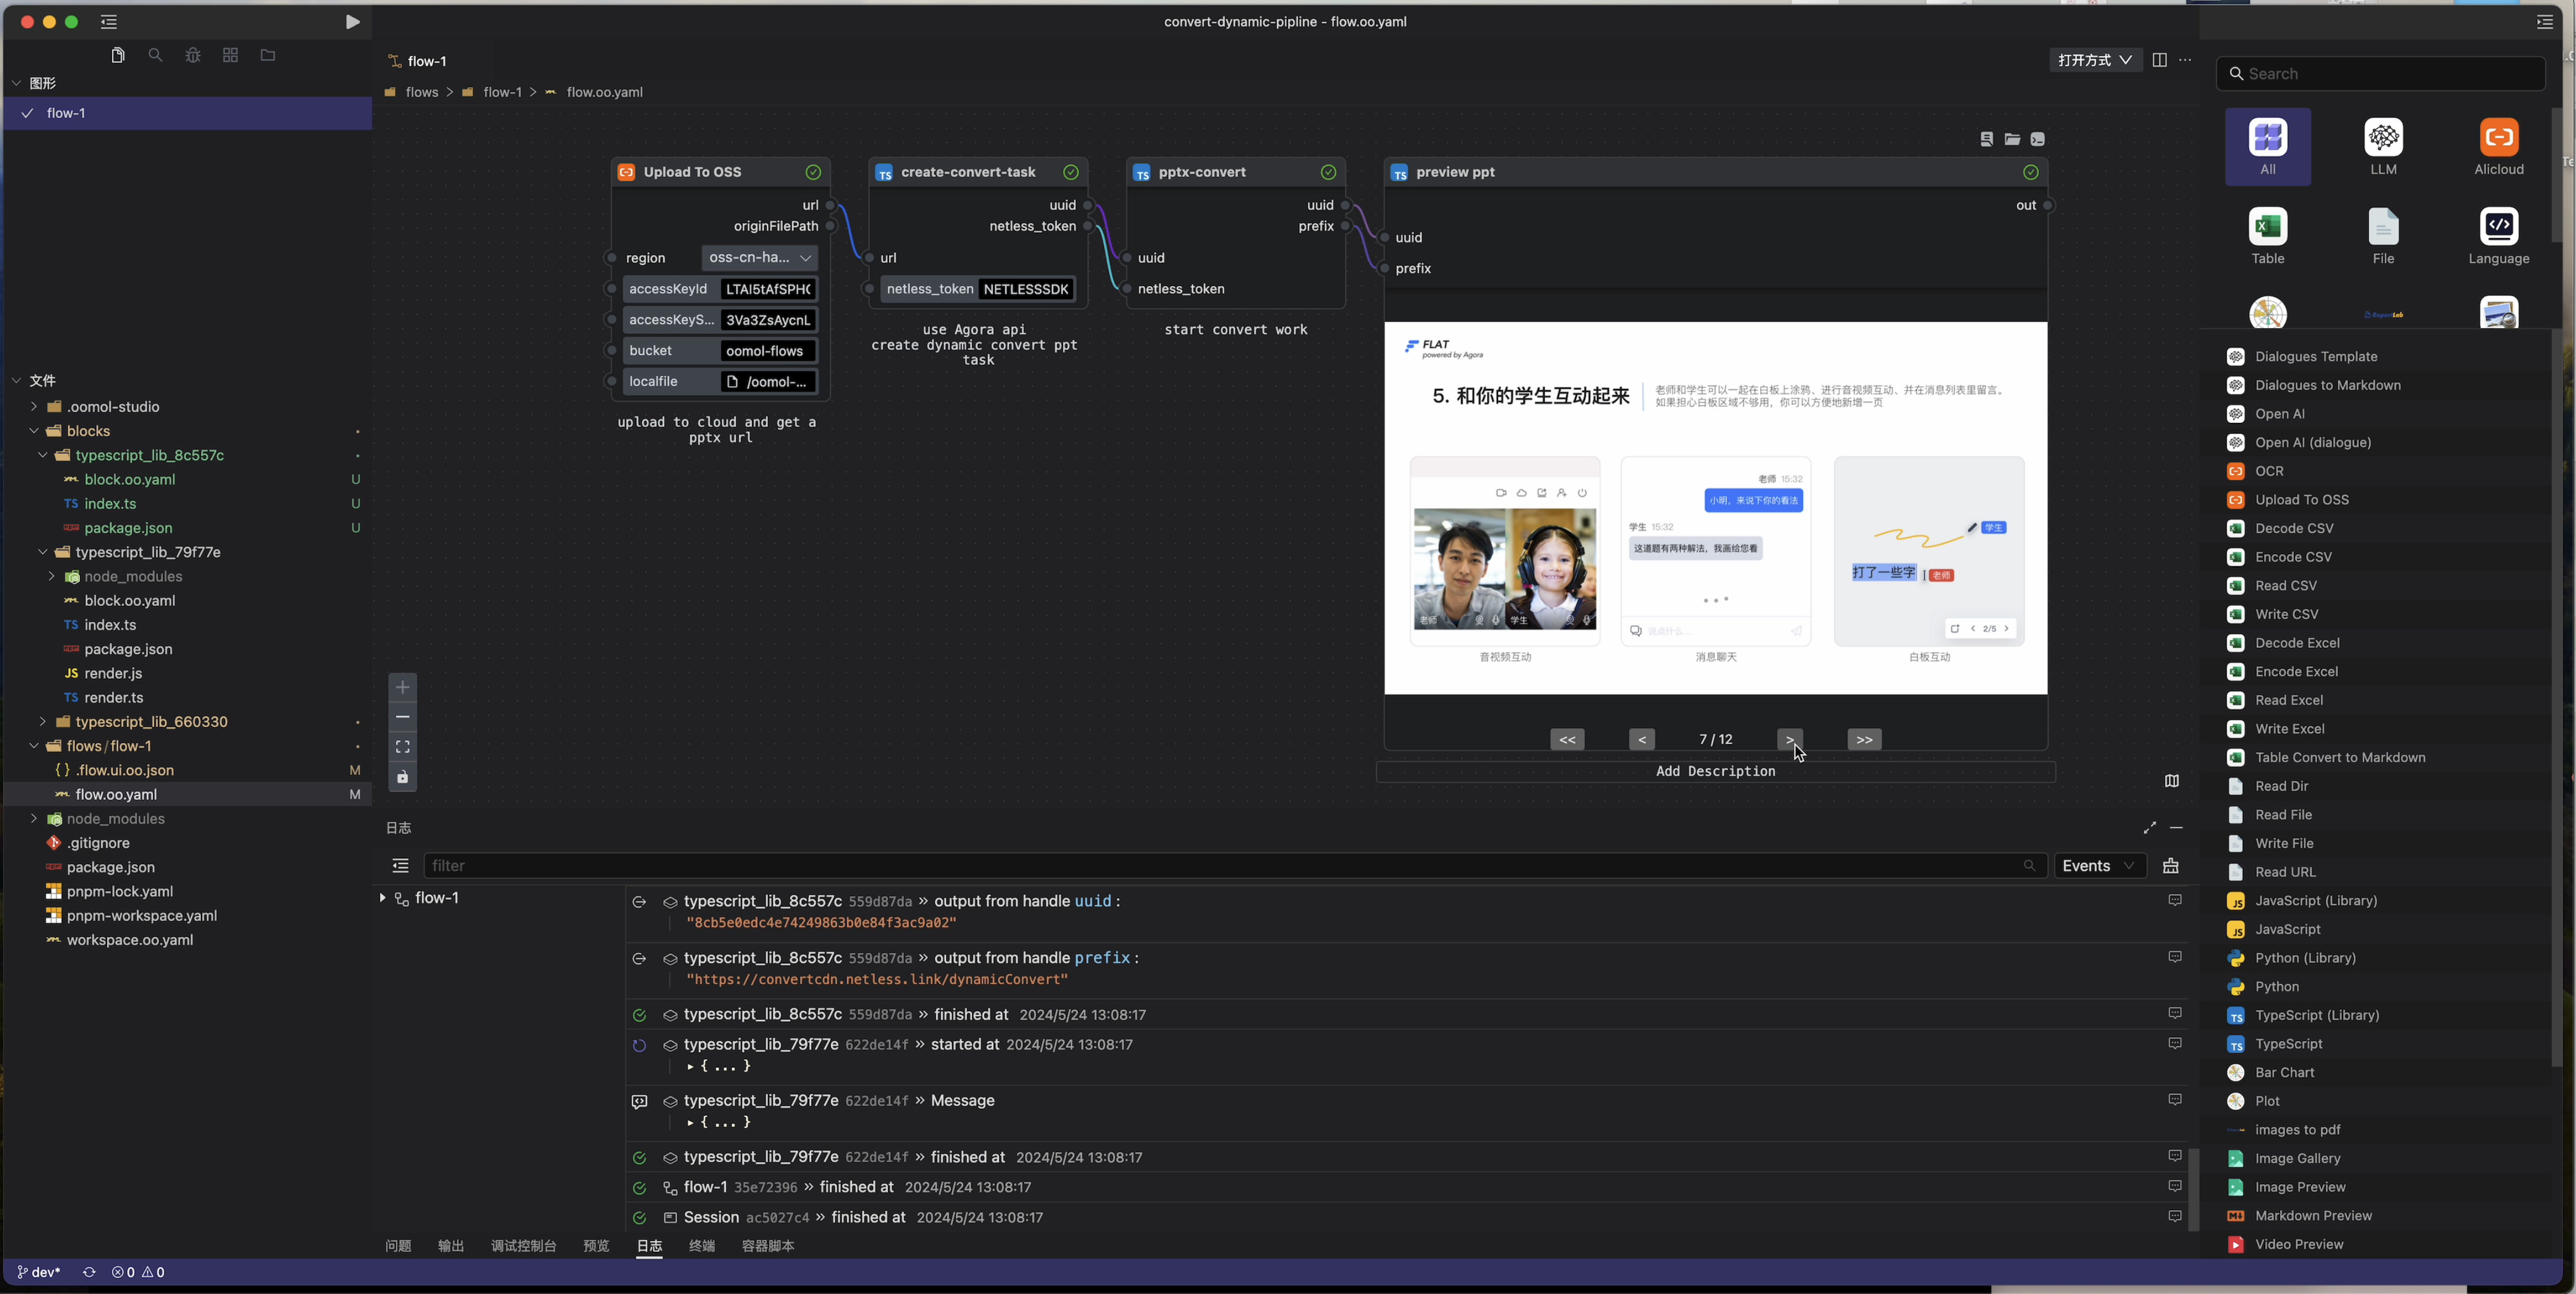2576x1294 pixels.
Task: Click the log filter input field
Action: coord(1220,866)
